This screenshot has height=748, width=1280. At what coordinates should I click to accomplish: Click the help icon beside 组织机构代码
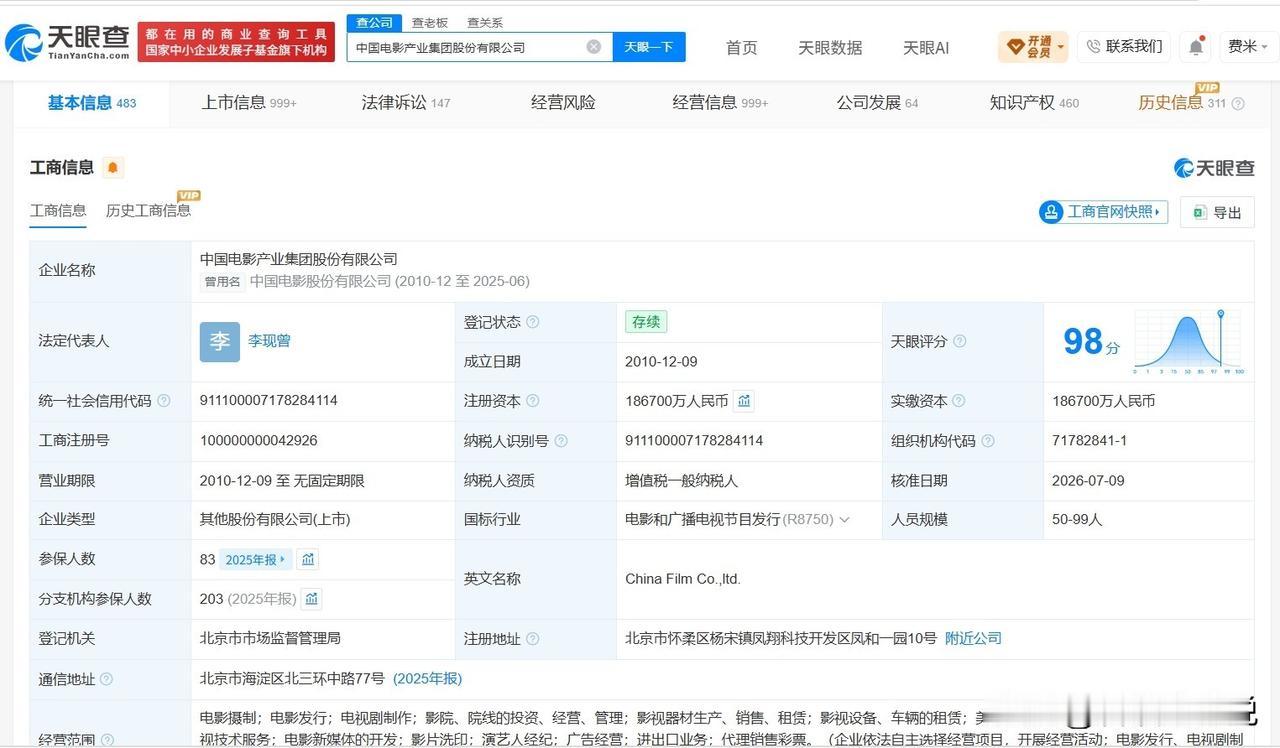pos(988,441)
